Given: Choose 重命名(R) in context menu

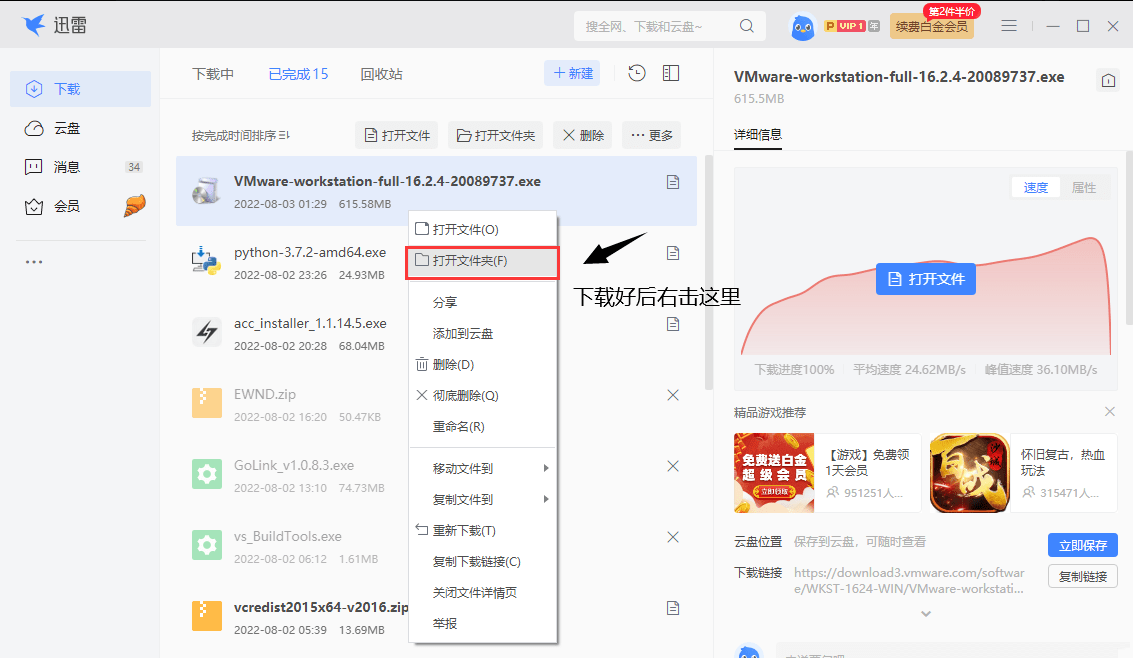Looking at the screenshot, I should pyautogui.click(x=483, y=426).
